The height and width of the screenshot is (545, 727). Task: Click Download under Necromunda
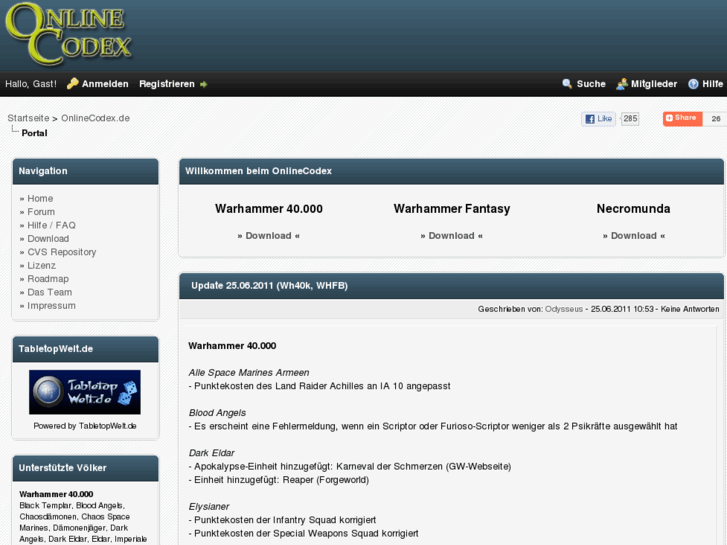[634, 236]
